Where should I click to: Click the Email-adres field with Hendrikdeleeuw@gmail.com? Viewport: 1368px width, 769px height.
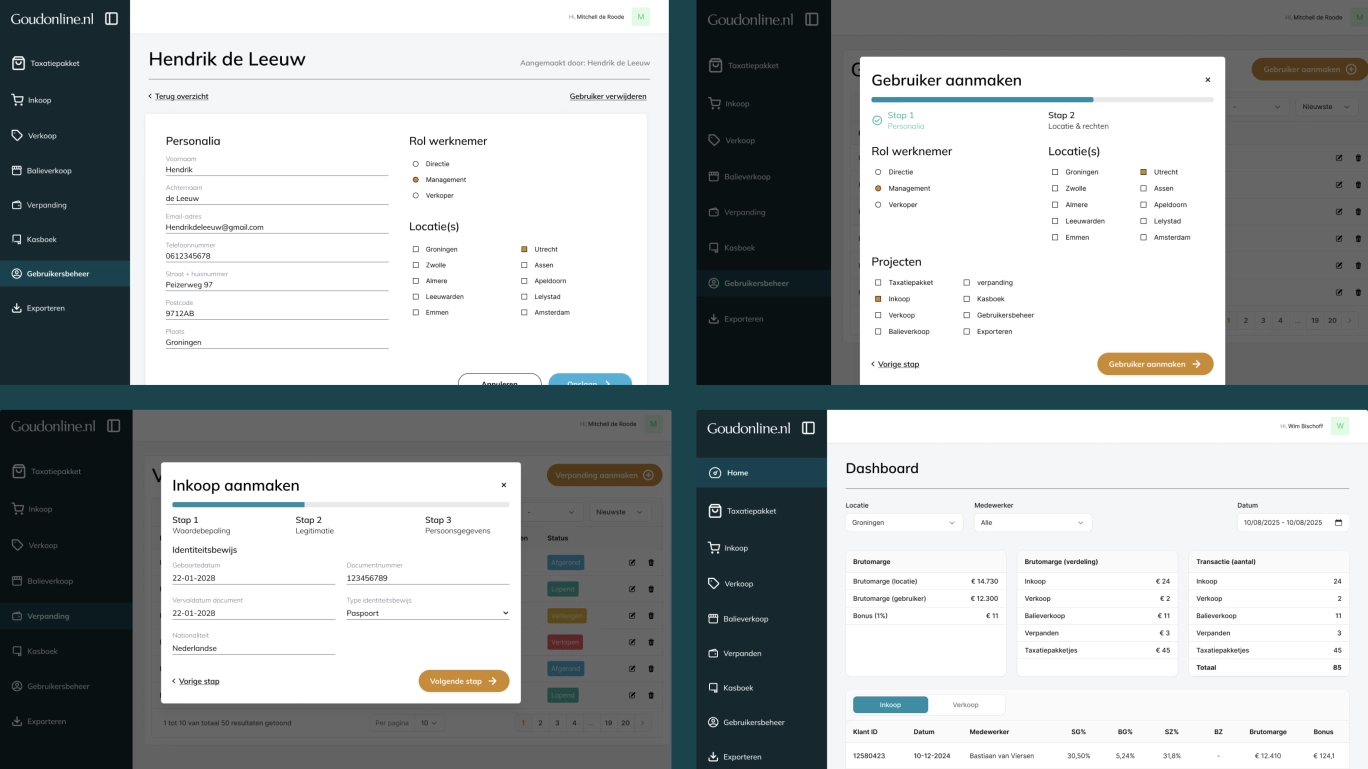click(x=276, y=227)
